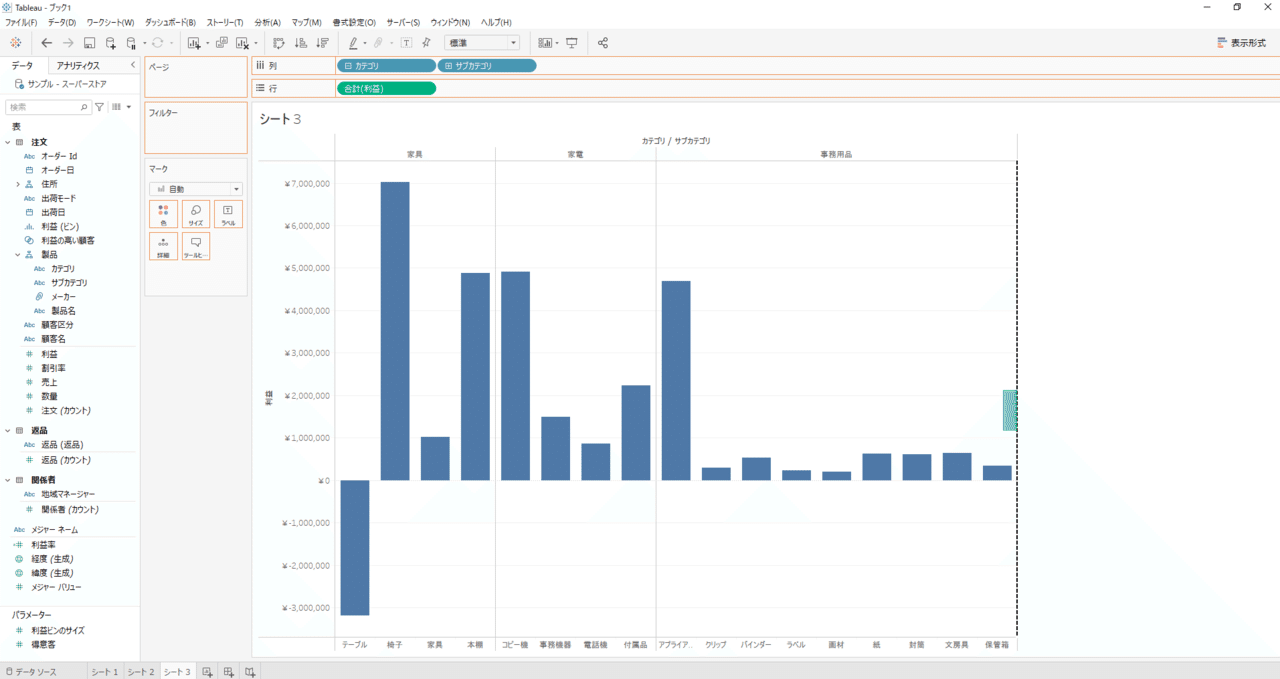Click the 検索 field search box
The width and height of the screenshot is (1280, 679).
[x=48, y=107]
